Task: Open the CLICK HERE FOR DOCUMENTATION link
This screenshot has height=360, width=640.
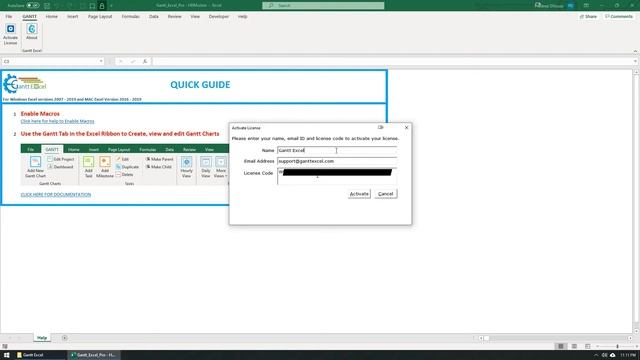Action: coord(56,195)
